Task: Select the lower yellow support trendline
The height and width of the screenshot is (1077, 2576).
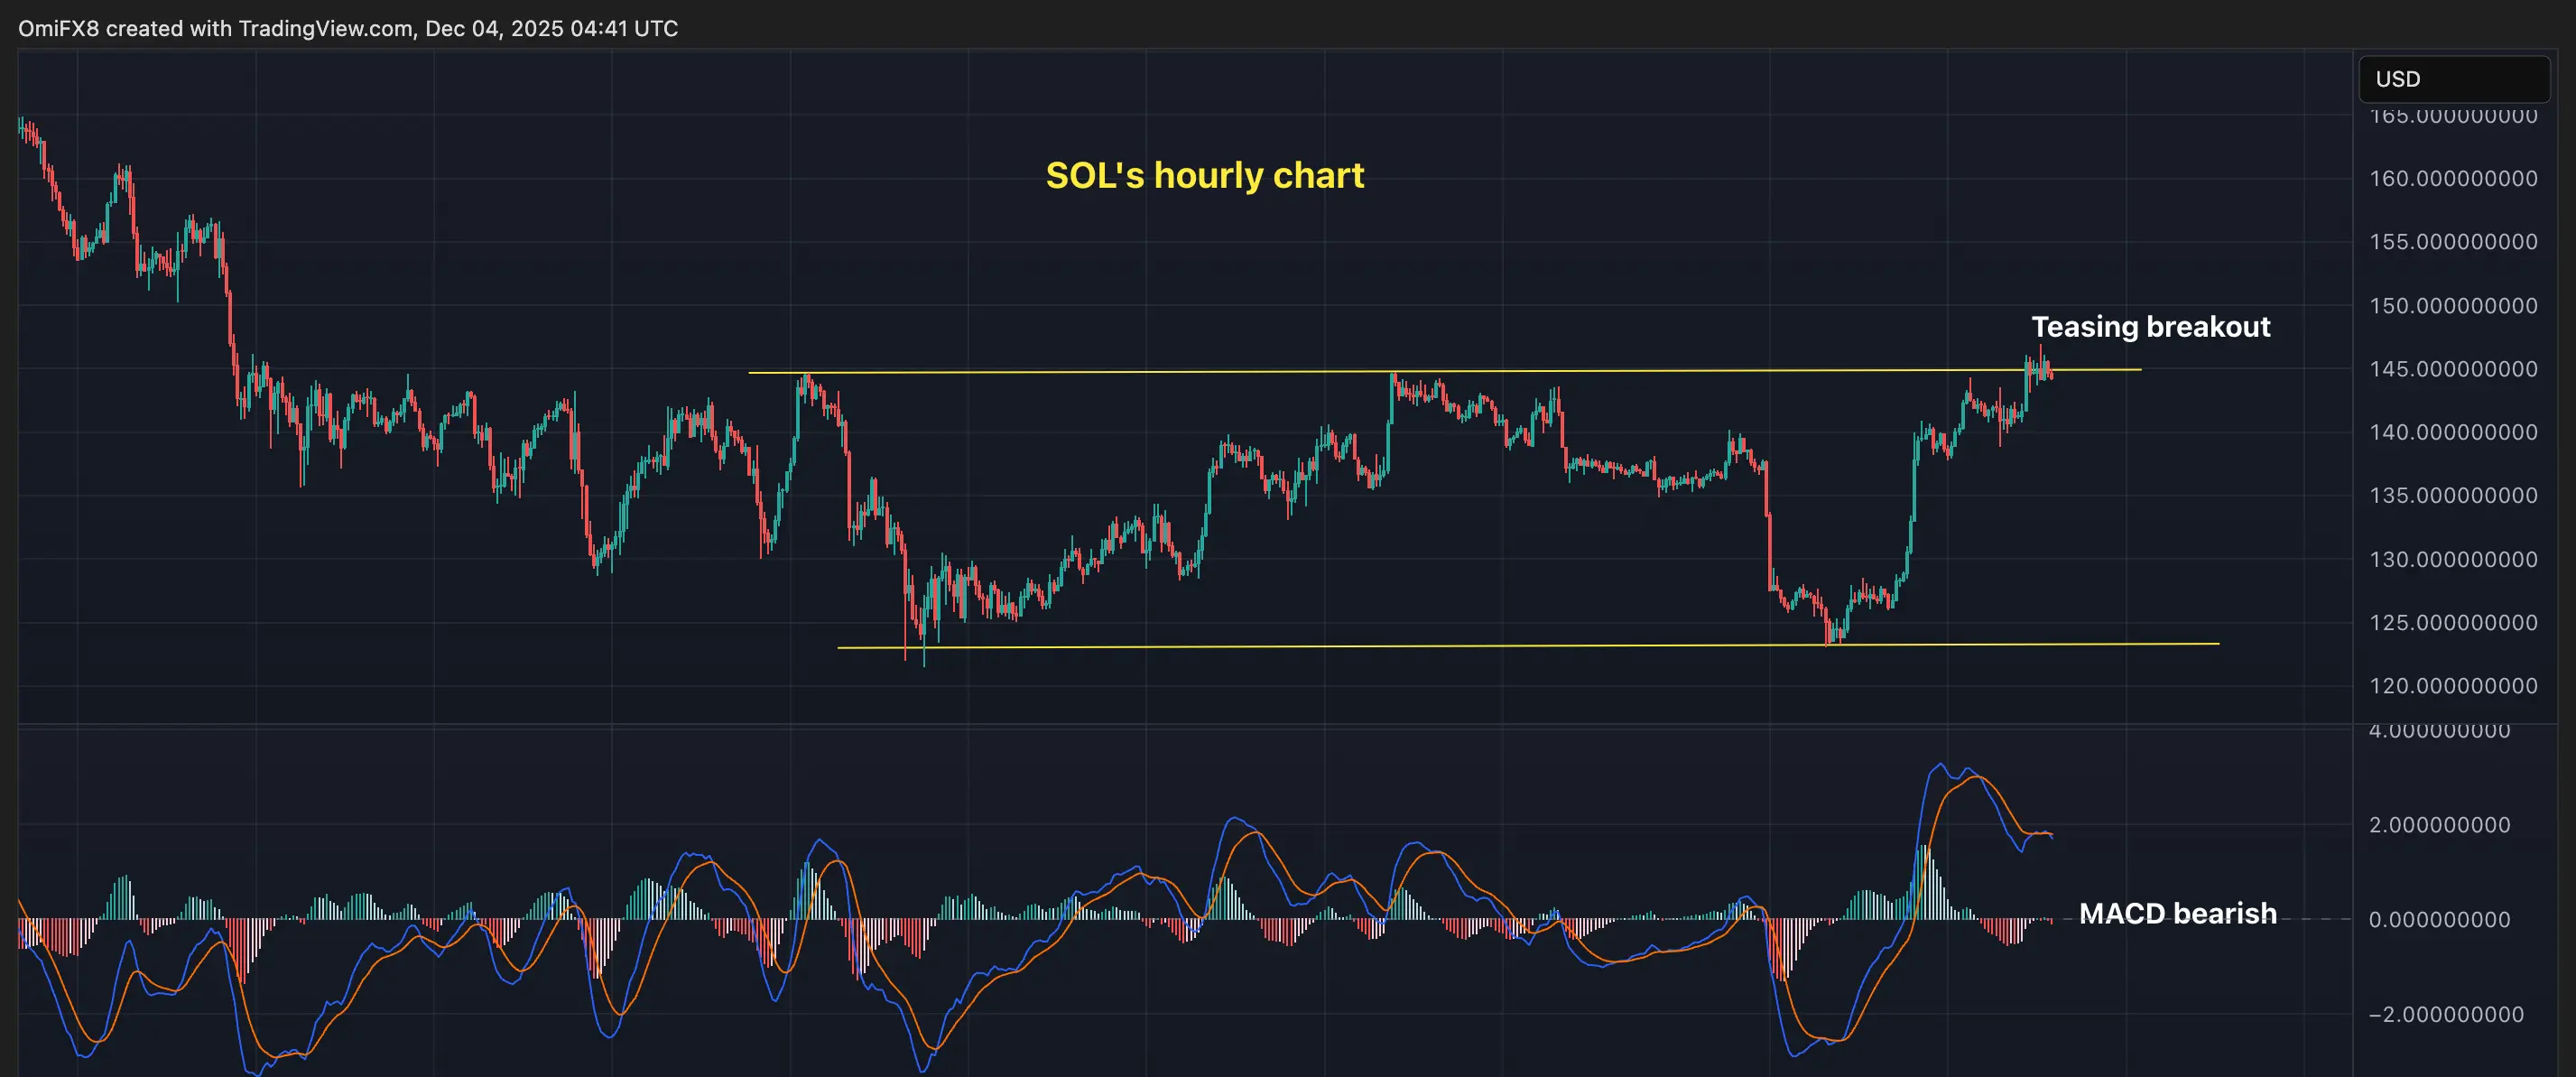Action: click(1400, 646)
